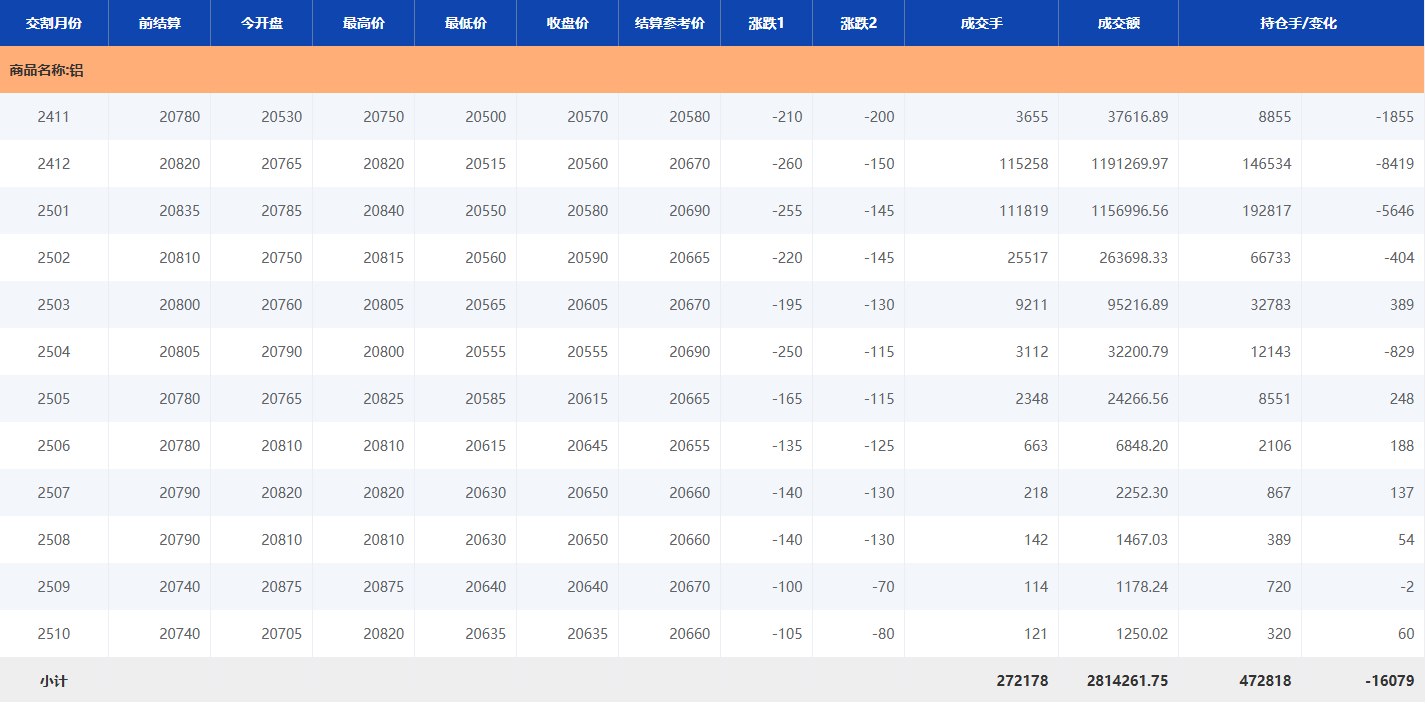Click the 交割月份 column header
The image size is (1426, 702).
(x=54, y=23)
